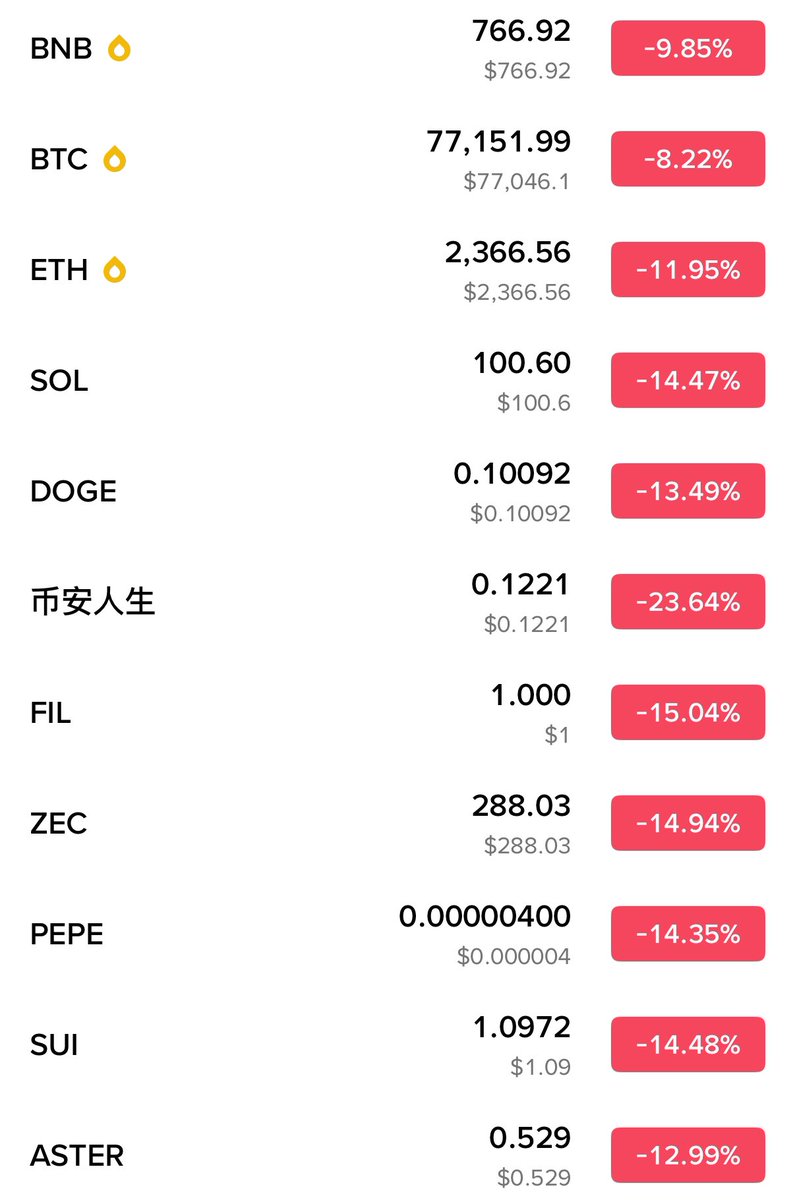Click the FIL -15.04% red badge
Viewport: 795px width, 1200px height.
point(688,713)
